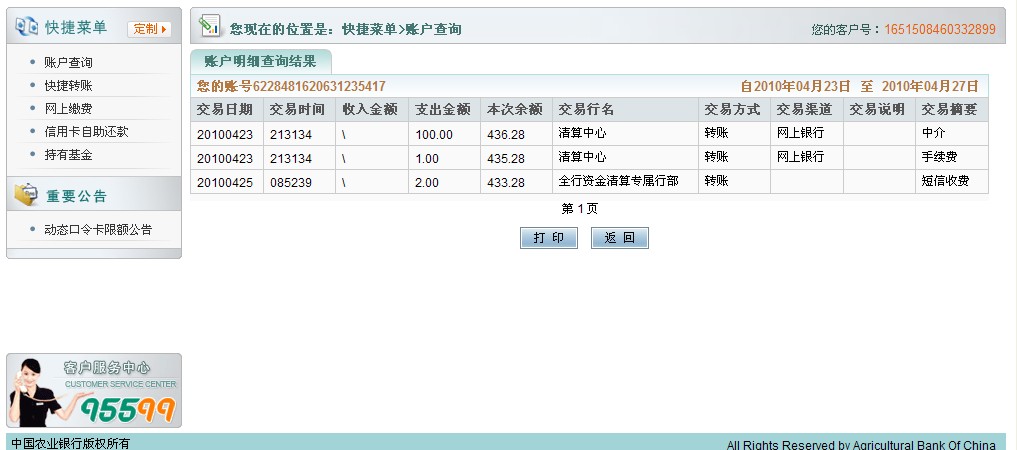The width and height of the screenshot is (1017, 450).
Task: Click the location bar chart icon
Action: pyautogui.click(x=210, y=26)
